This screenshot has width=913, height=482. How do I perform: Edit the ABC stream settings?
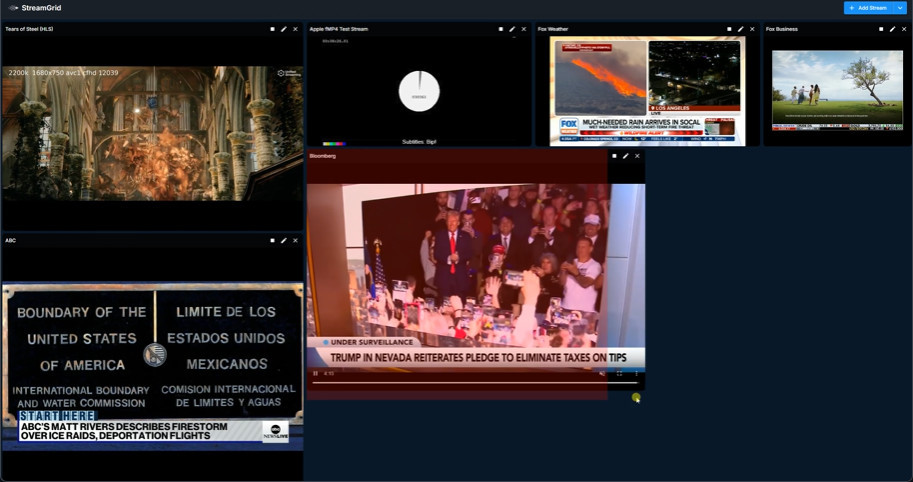pyautogui.click(x=284, y=240)
